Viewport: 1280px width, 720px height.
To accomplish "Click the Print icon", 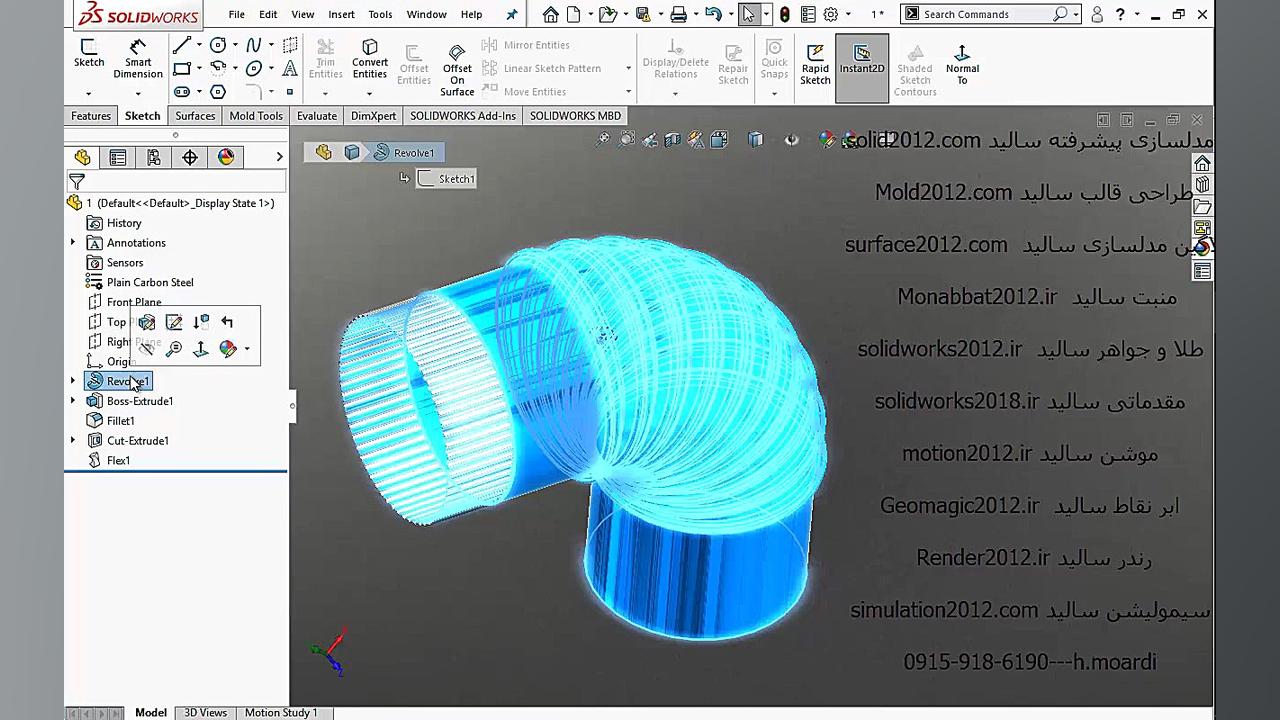I will point(679,14).
